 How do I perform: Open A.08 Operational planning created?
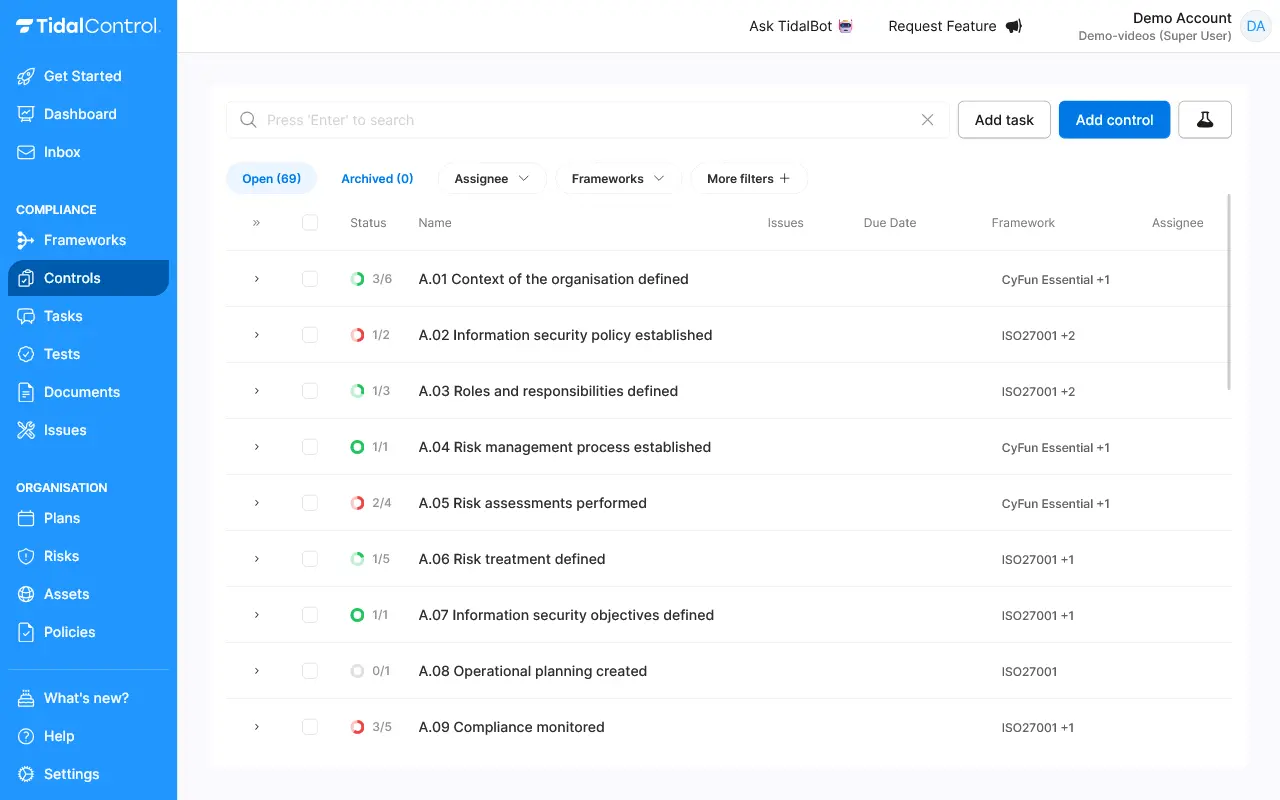533,671
